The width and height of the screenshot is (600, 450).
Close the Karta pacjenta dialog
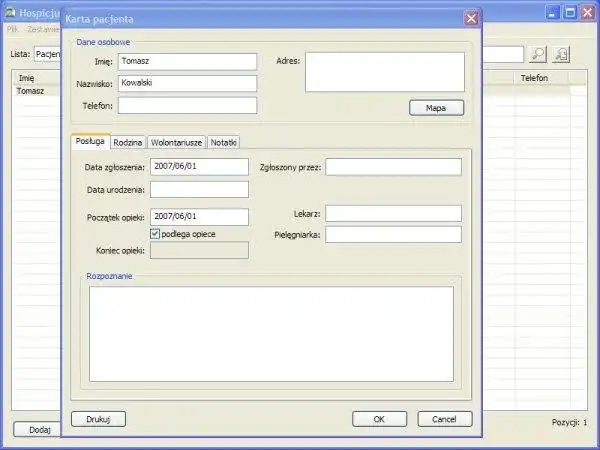pos(471,18)
